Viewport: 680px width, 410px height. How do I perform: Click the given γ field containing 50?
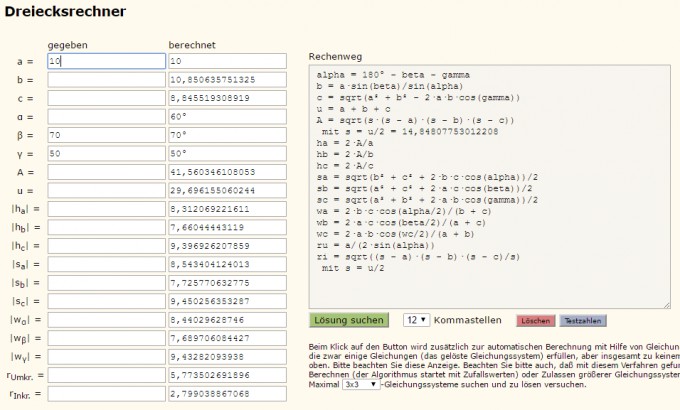pyautogui.click(x=106, y=154)
